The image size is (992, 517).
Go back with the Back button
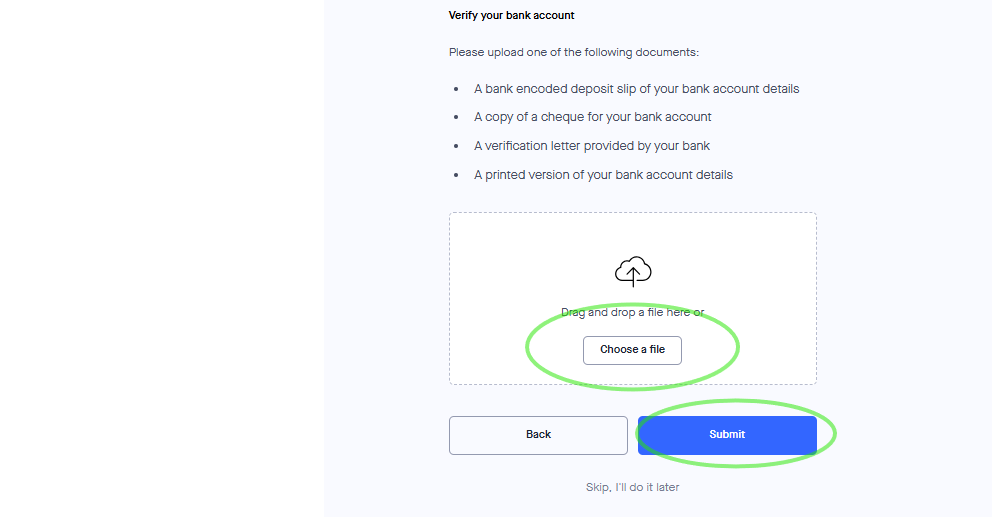coord(538,435)
